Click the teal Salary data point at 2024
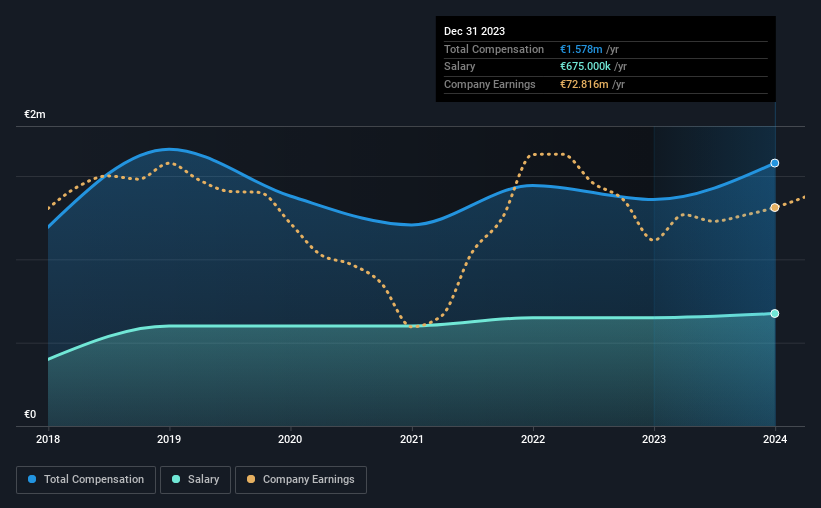 point(774,314)
